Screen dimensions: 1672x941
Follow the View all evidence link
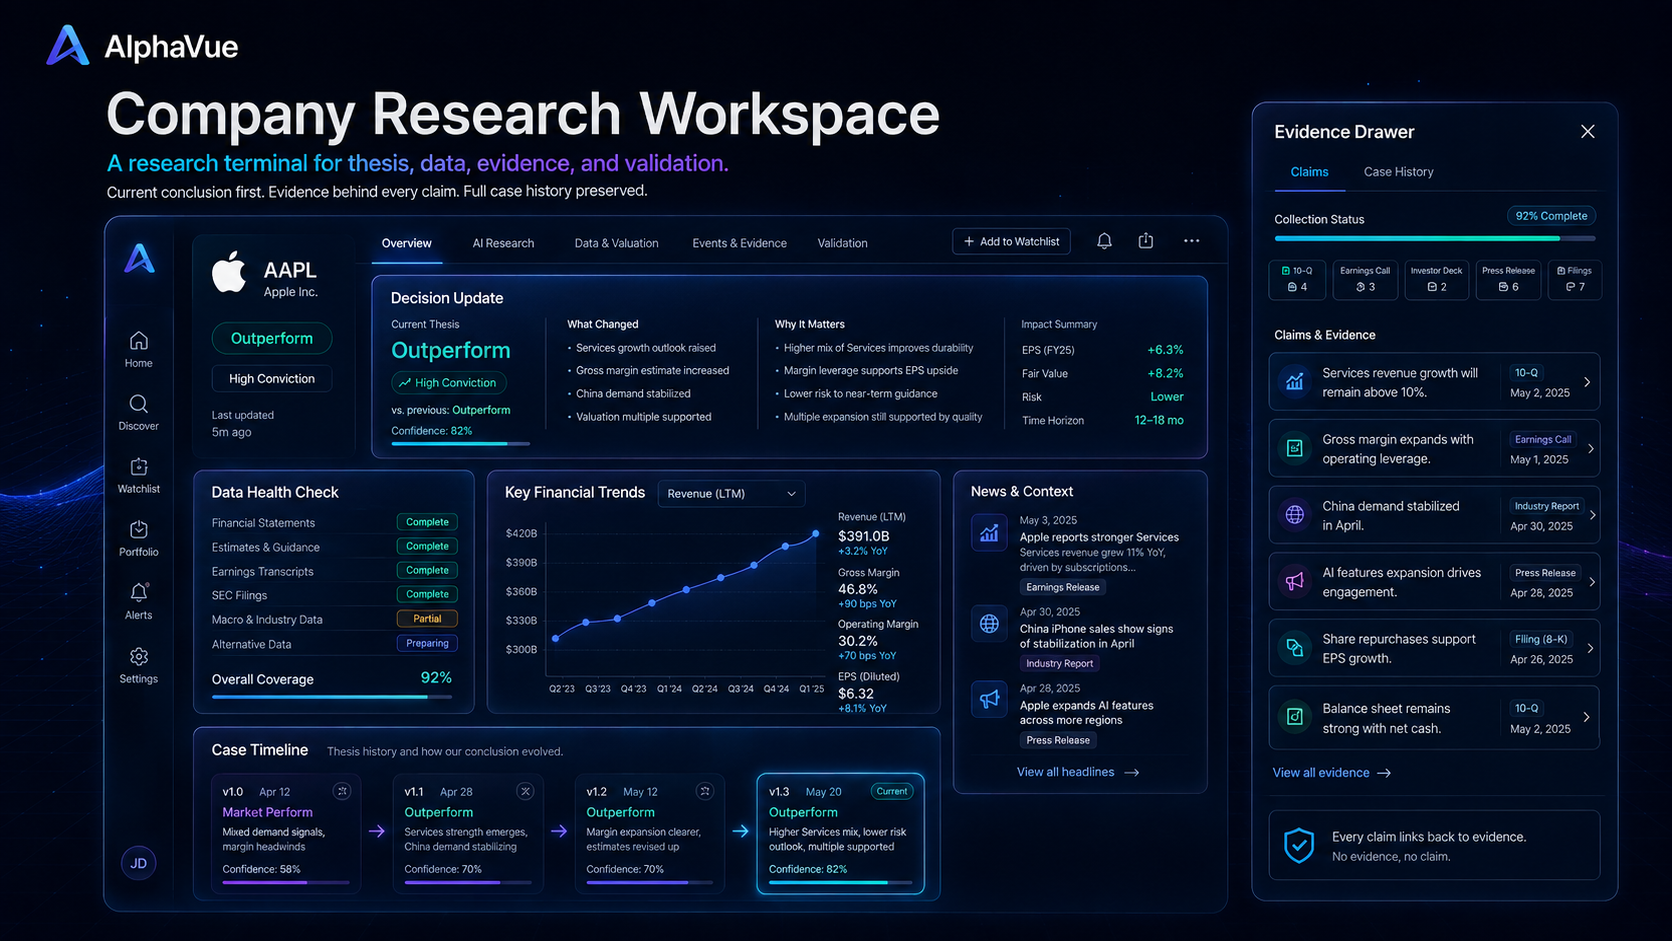click(x=1332, y=773)
